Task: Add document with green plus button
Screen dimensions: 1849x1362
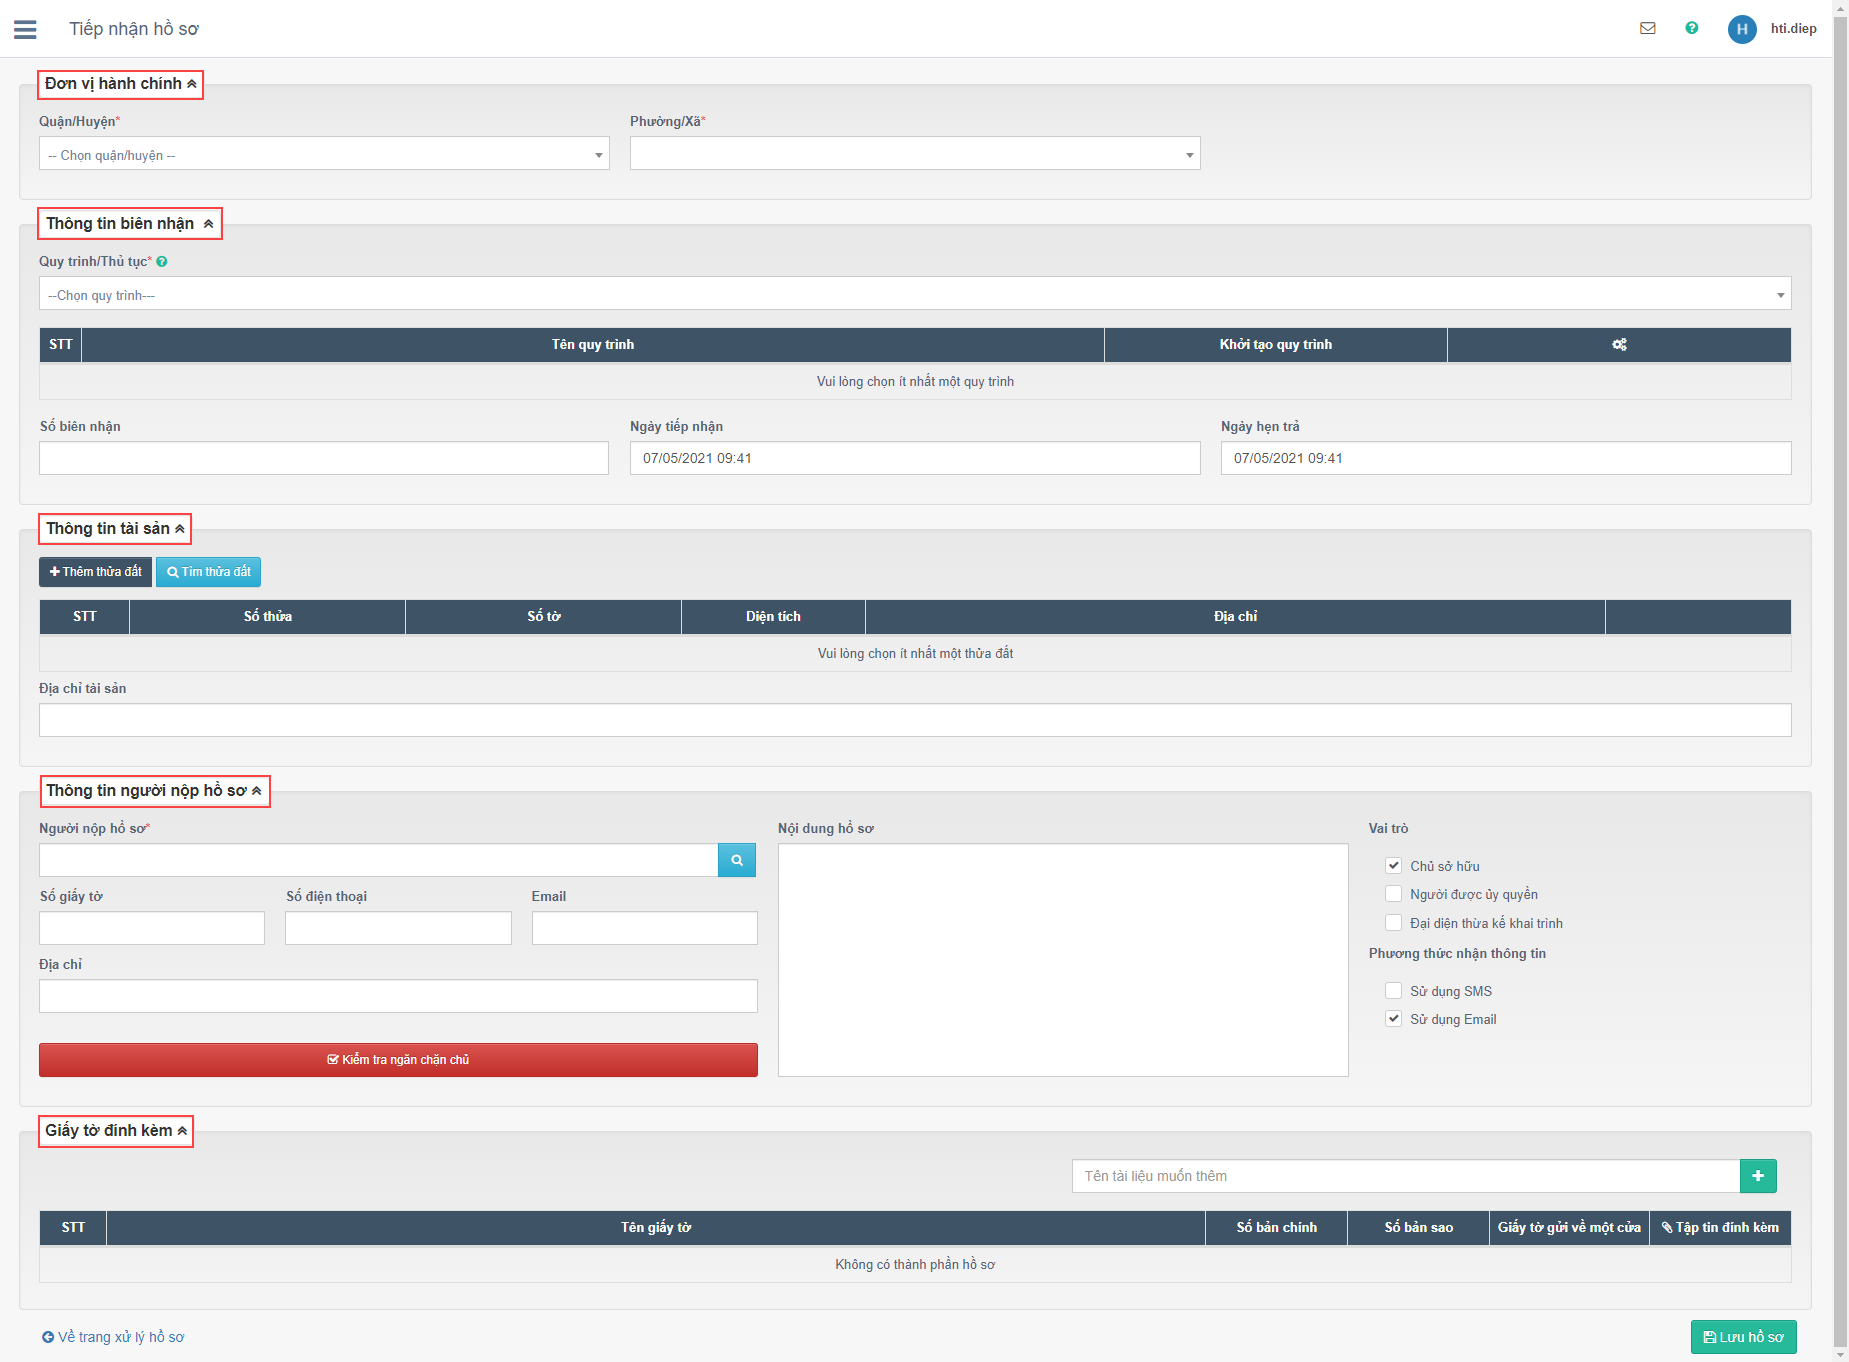Action: (1758, 1176)
